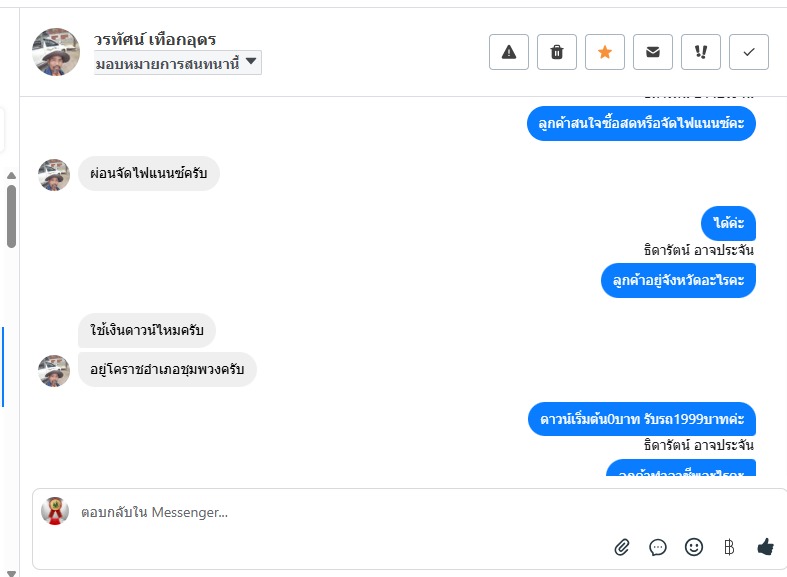The height and width of the screenshot is (577, 787).
Task: Click the customer's profile photo in header
Action: click(x=56, y=52)
